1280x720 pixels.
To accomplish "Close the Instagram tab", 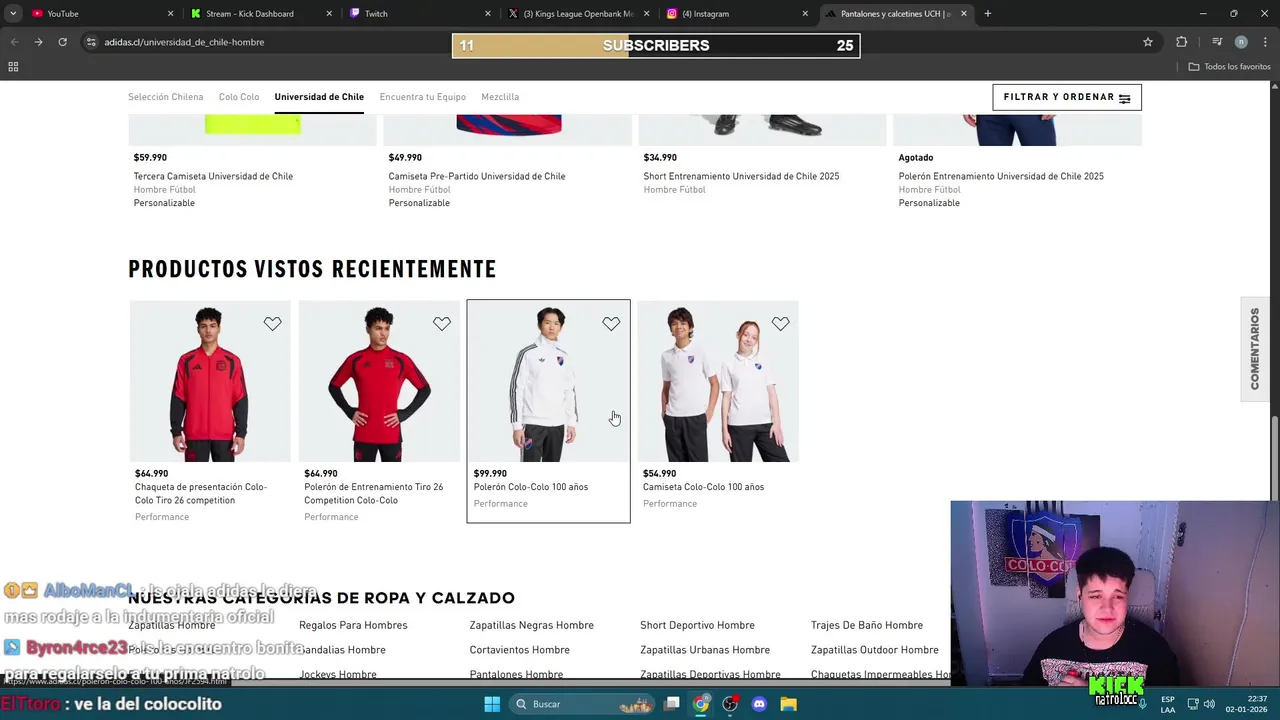I will (805, 14).
